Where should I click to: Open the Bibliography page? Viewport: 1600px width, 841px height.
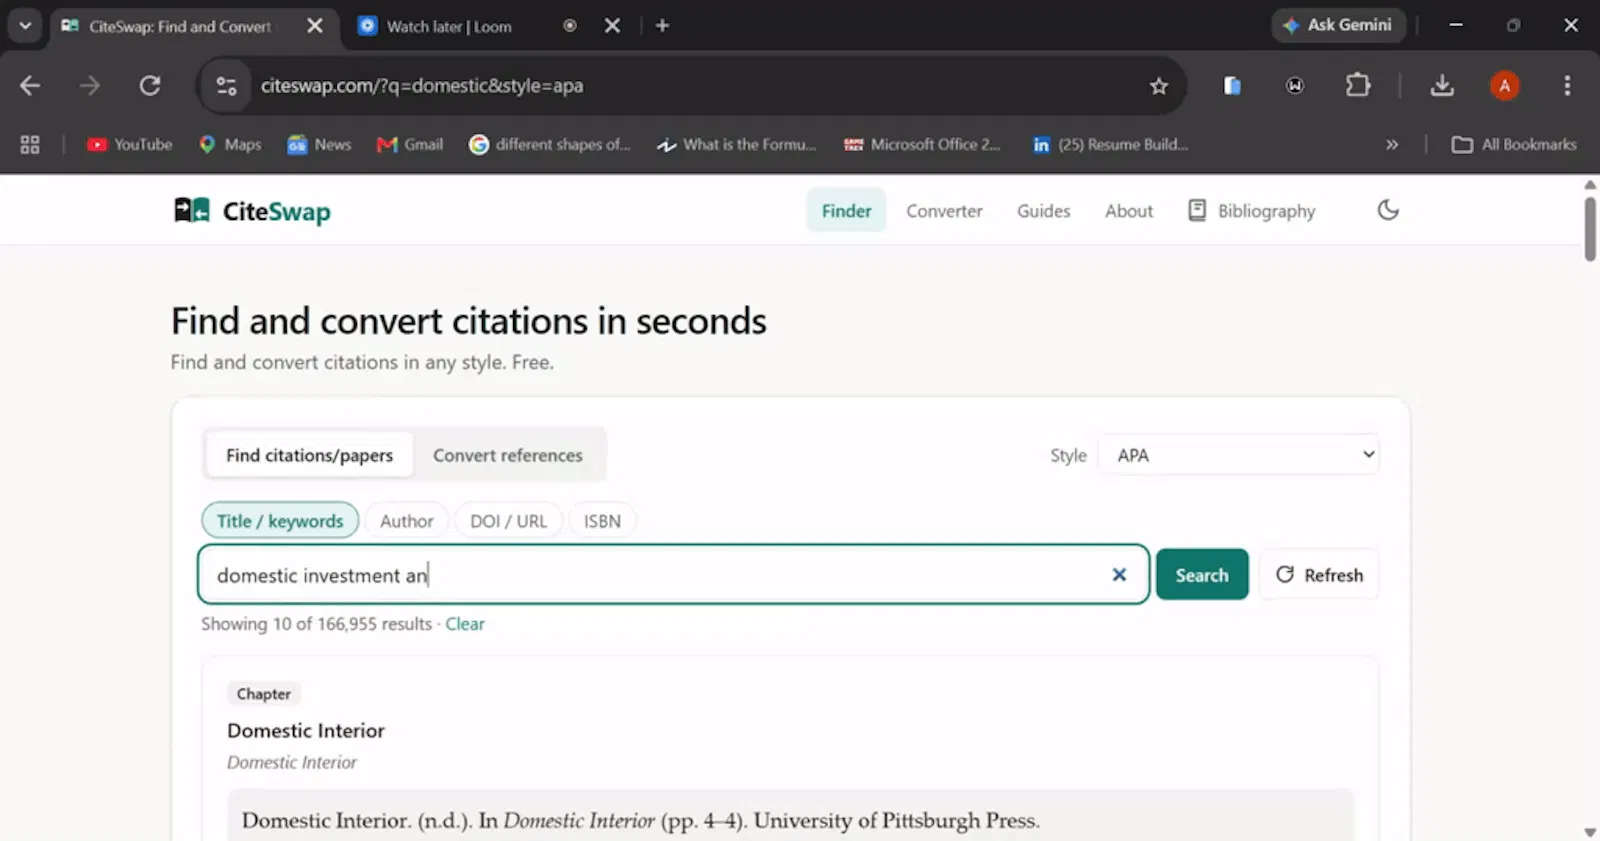pos(1252,211)
